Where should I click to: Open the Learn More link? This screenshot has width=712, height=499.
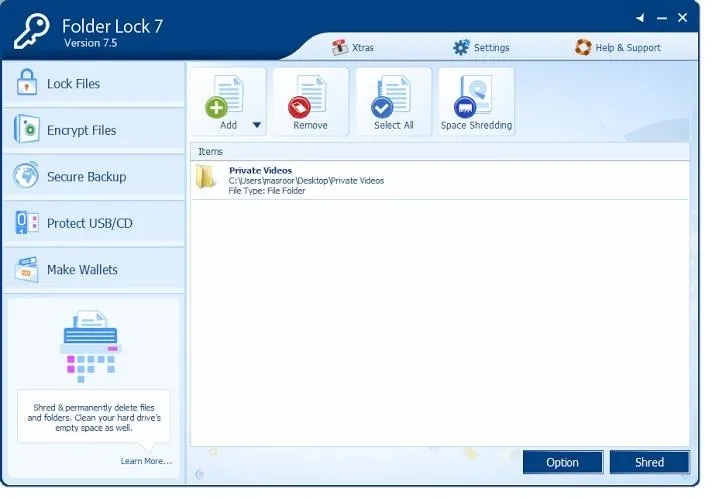[146, 461]
